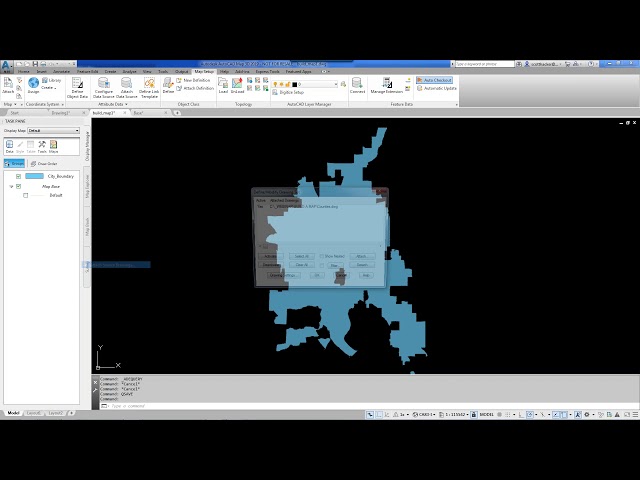Expand the Map panel dropdown arrow

(x=16, y=104)
